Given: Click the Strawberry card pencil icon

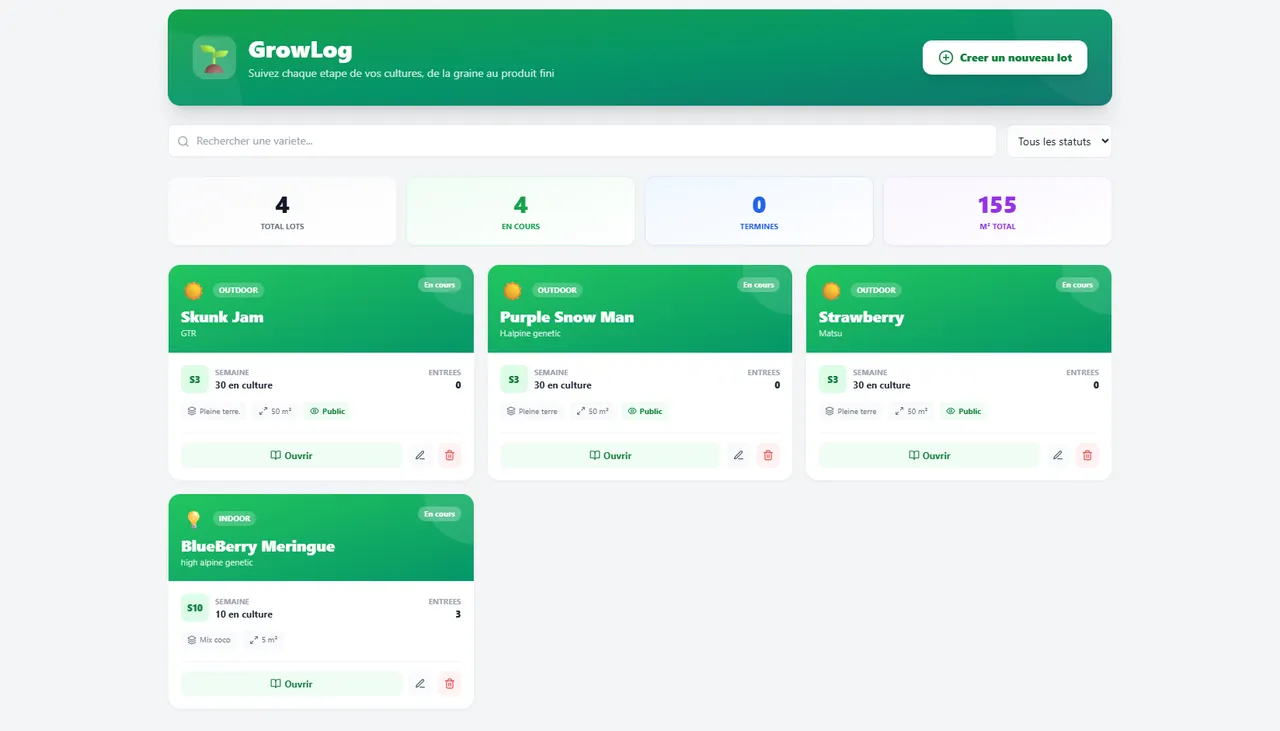Looking at the screenshot, I should (1058, 455).
